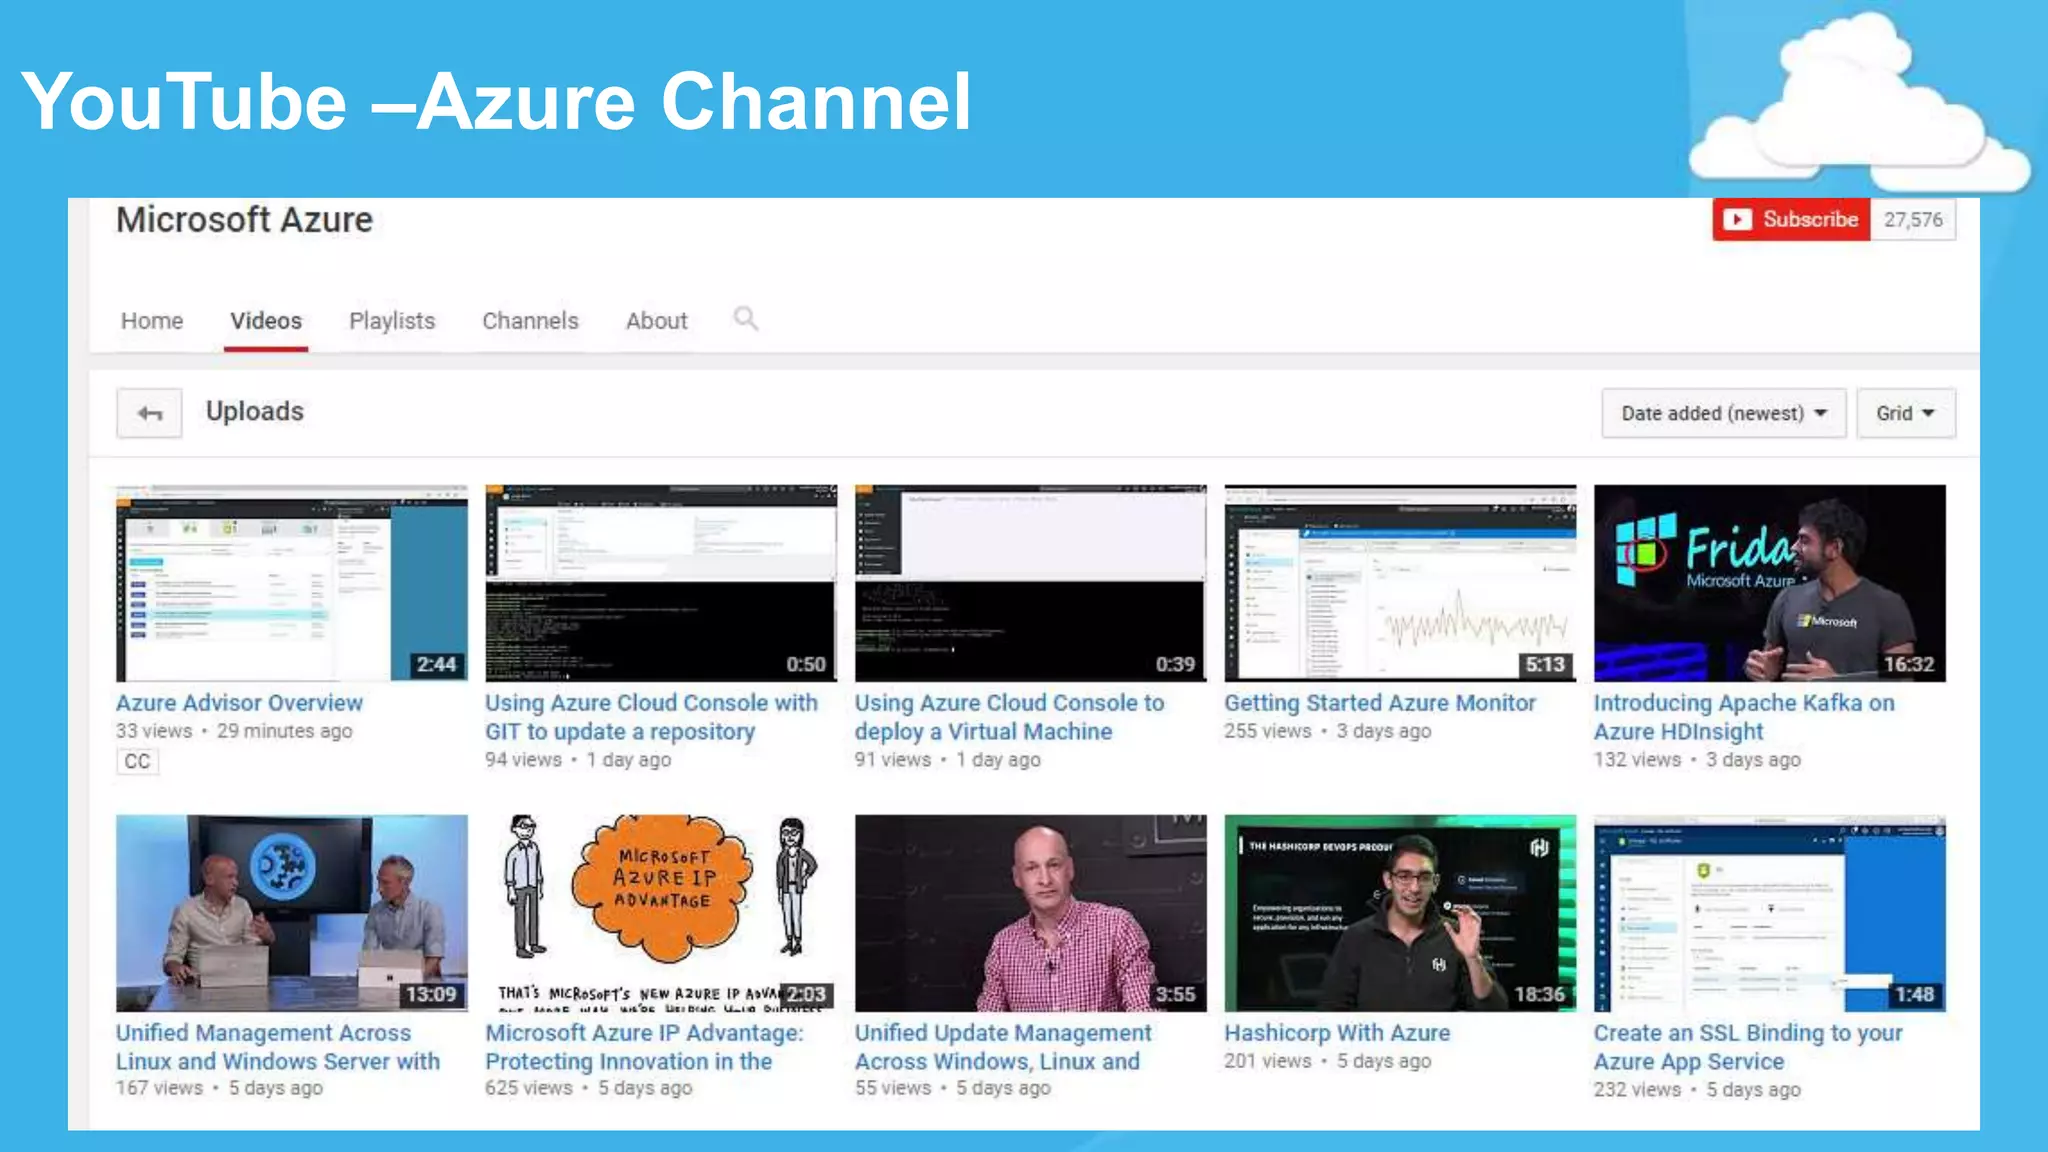Select the Home tab
The height and width of the screenshot is (1152, 2048).
pyautogui.click(x=152, y=321)
